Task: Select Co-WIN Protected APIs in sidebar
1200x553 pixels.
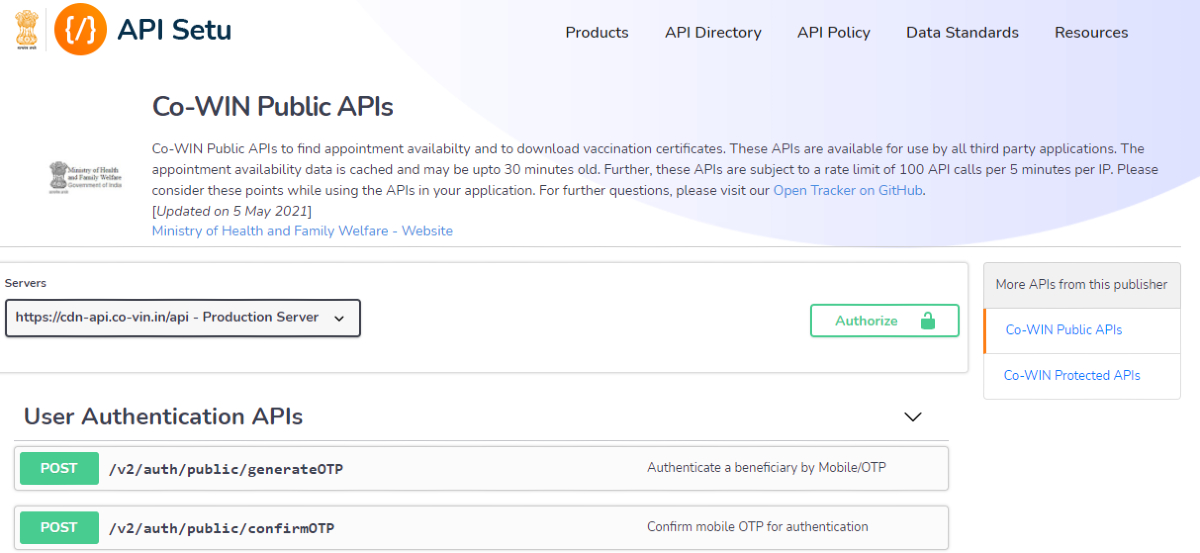Action: pos(1071,376)
